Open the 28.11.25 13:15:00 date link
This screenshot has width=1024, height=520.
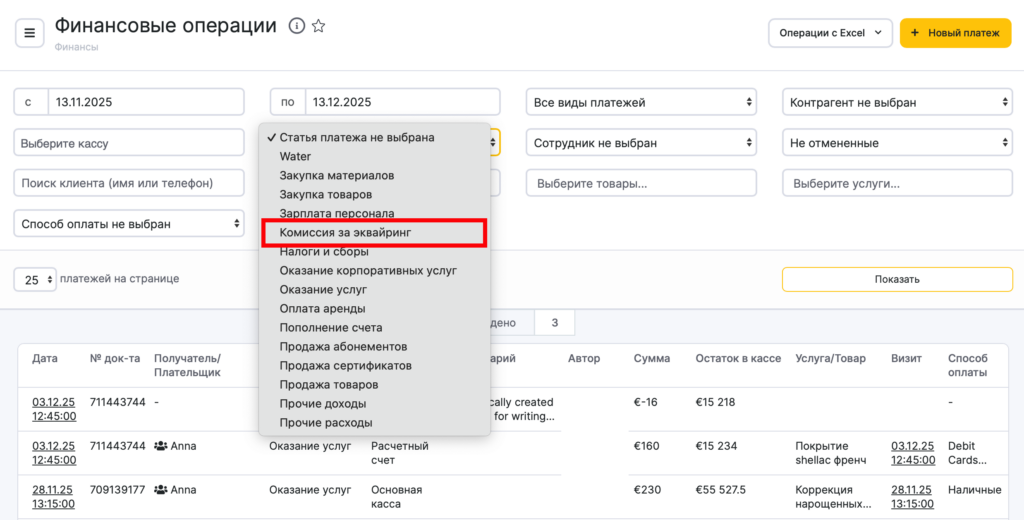(53, 497)
